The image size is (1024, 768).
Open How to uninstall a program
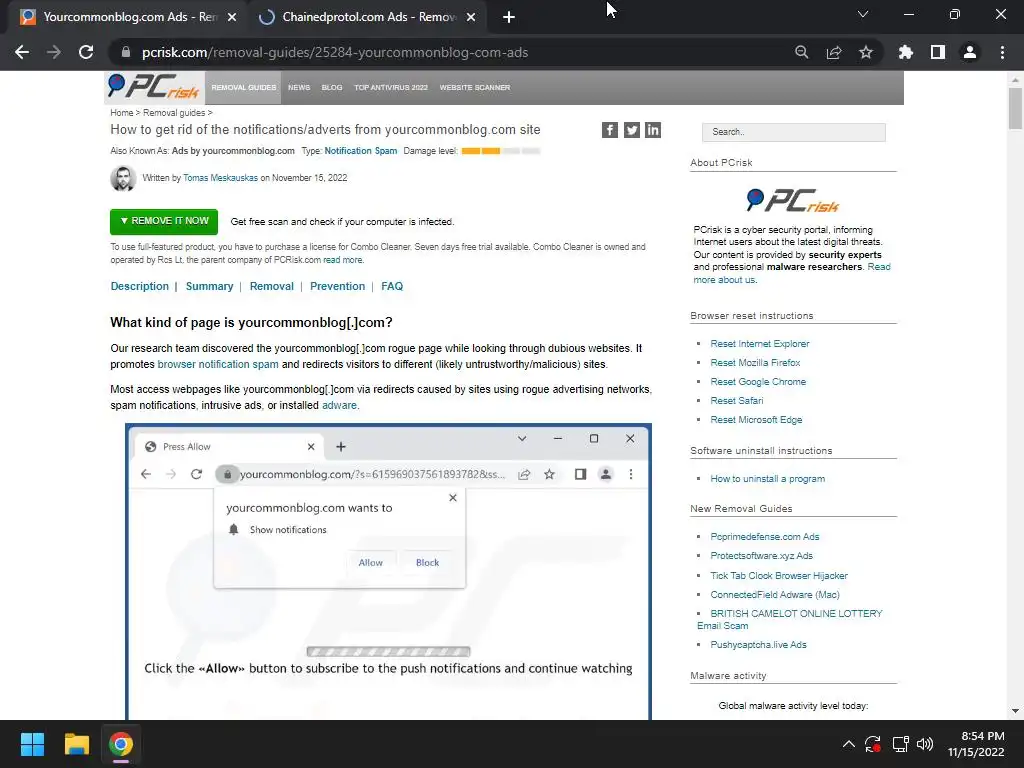pyautogui.click(x=767, y=479)
